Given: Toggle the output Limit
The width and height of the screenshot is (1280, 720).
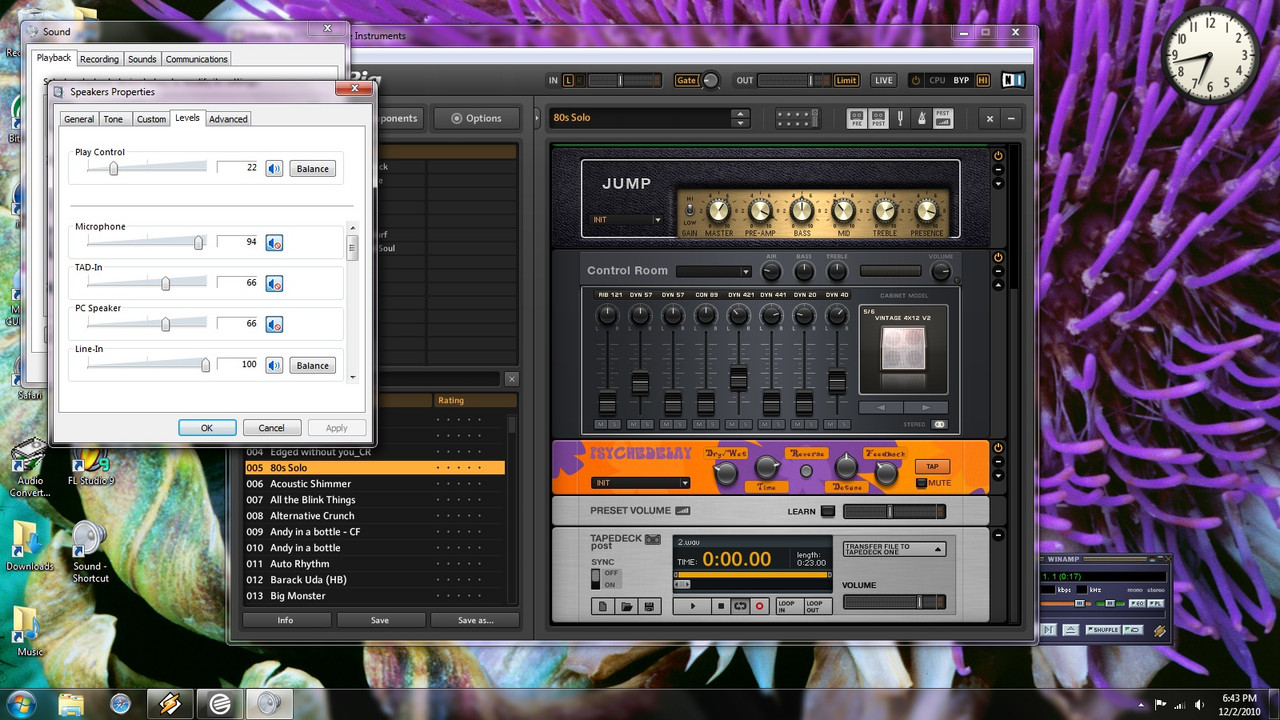Looking at the screenshot, I should 846,80.
